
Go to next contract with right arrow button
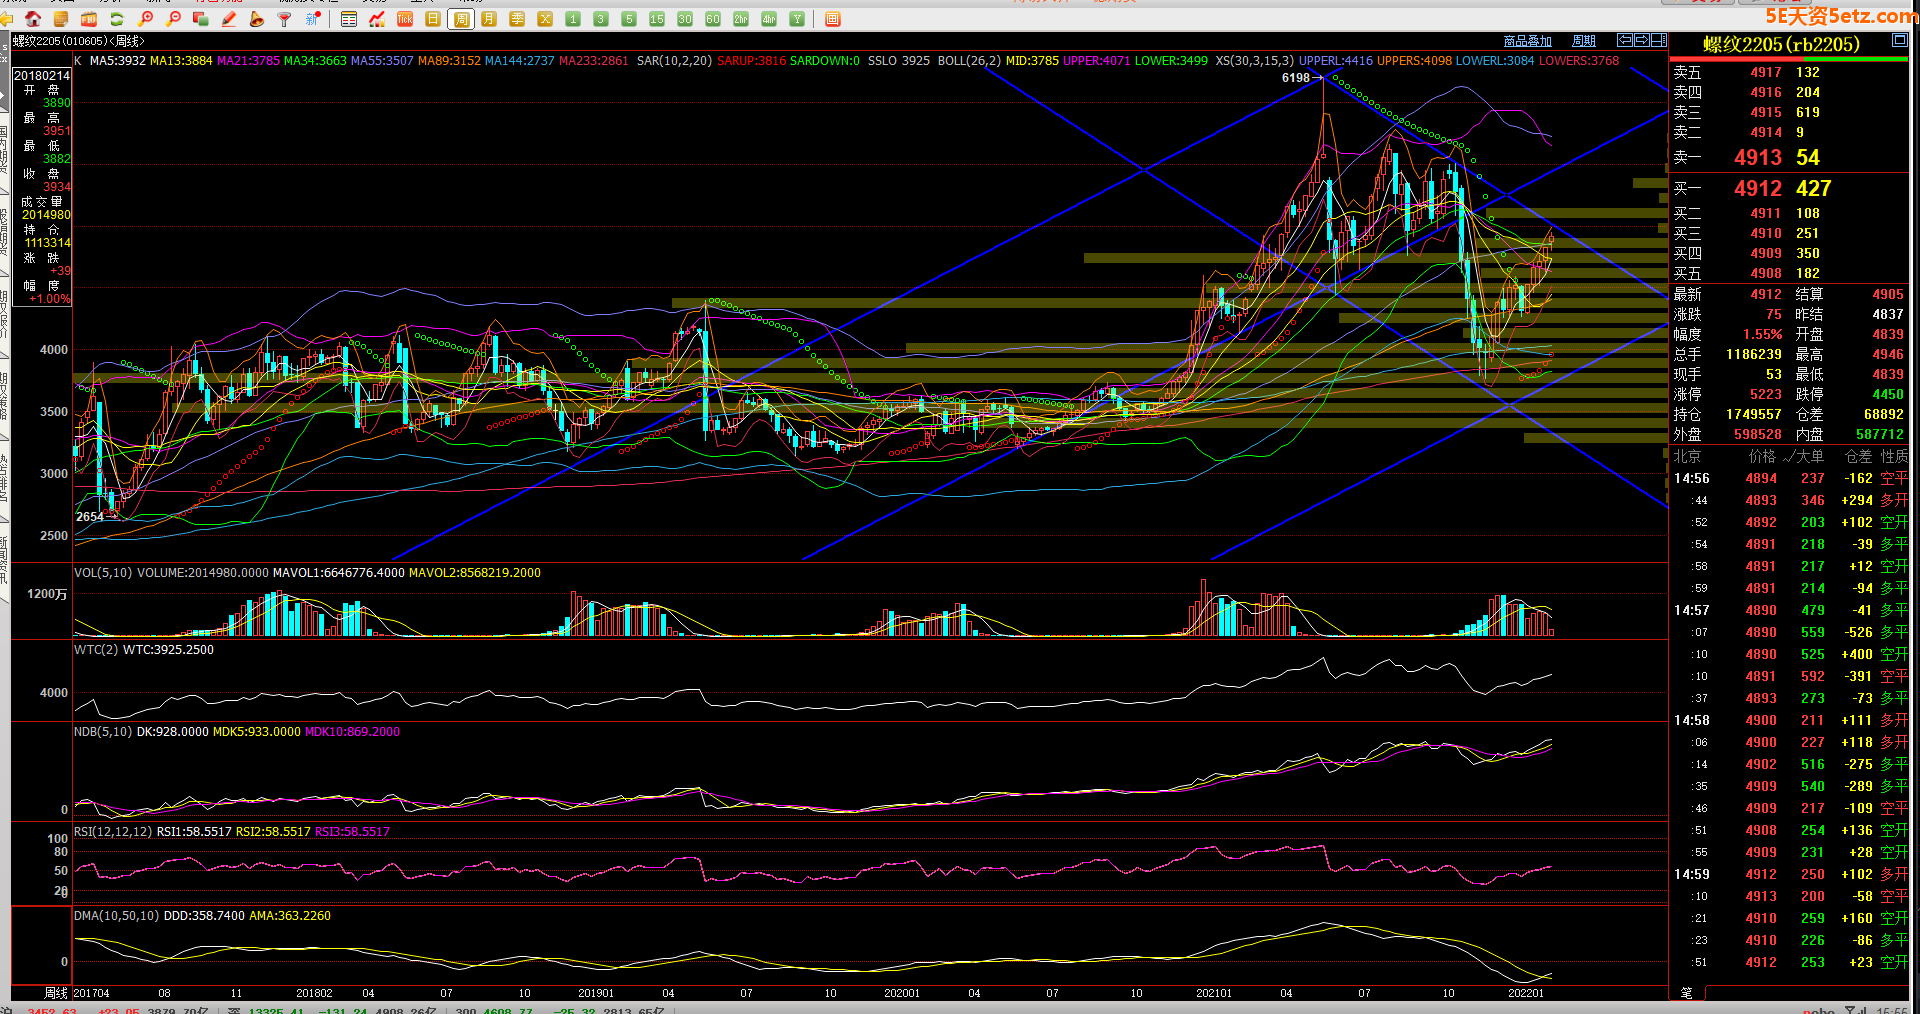coord(1642,40)
